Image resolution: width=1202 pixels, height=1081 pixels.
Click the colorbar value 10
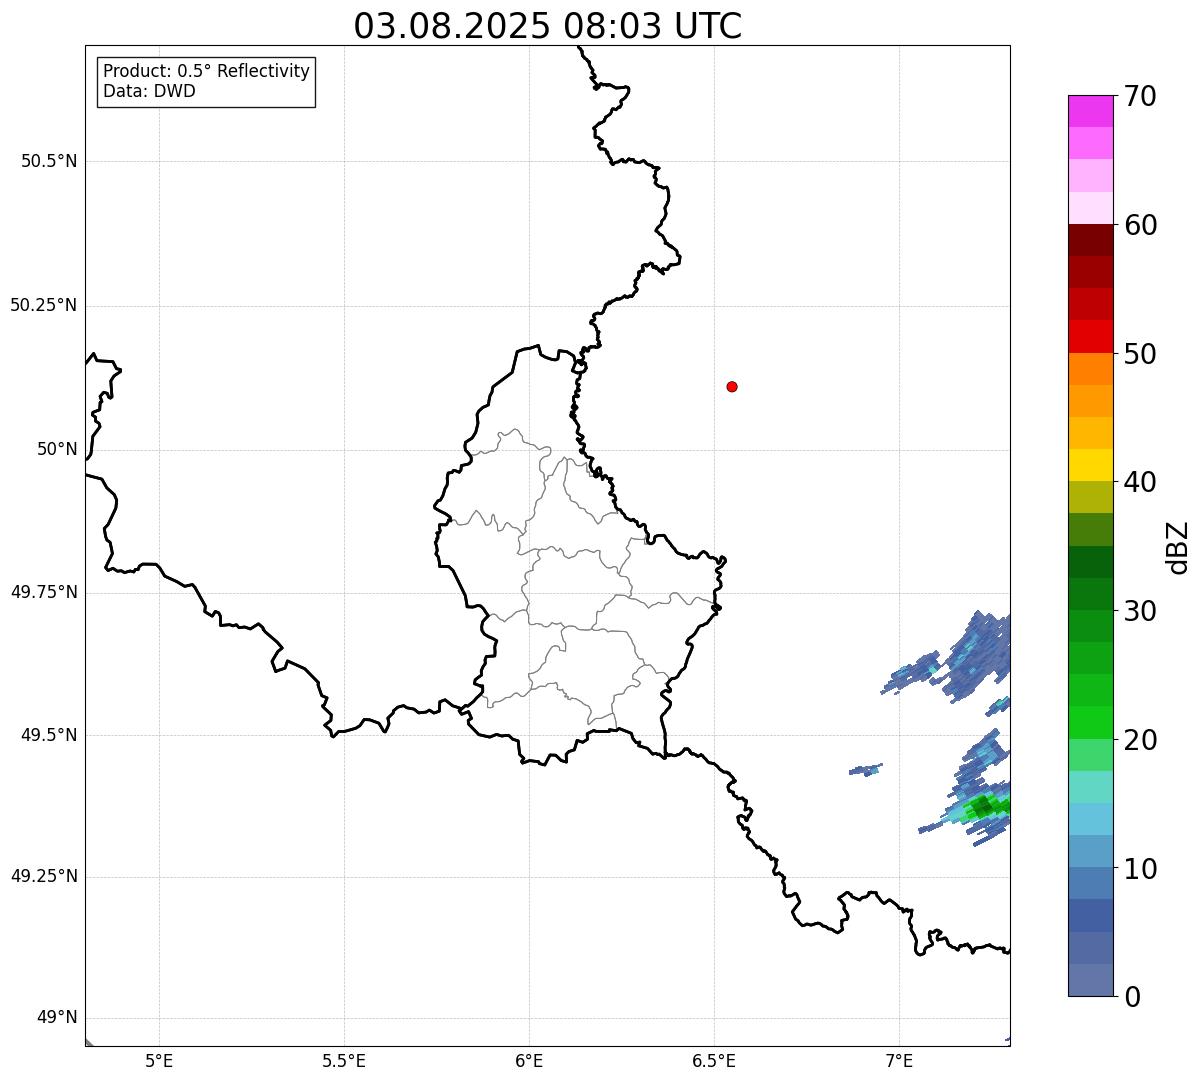click(1140, 869)
